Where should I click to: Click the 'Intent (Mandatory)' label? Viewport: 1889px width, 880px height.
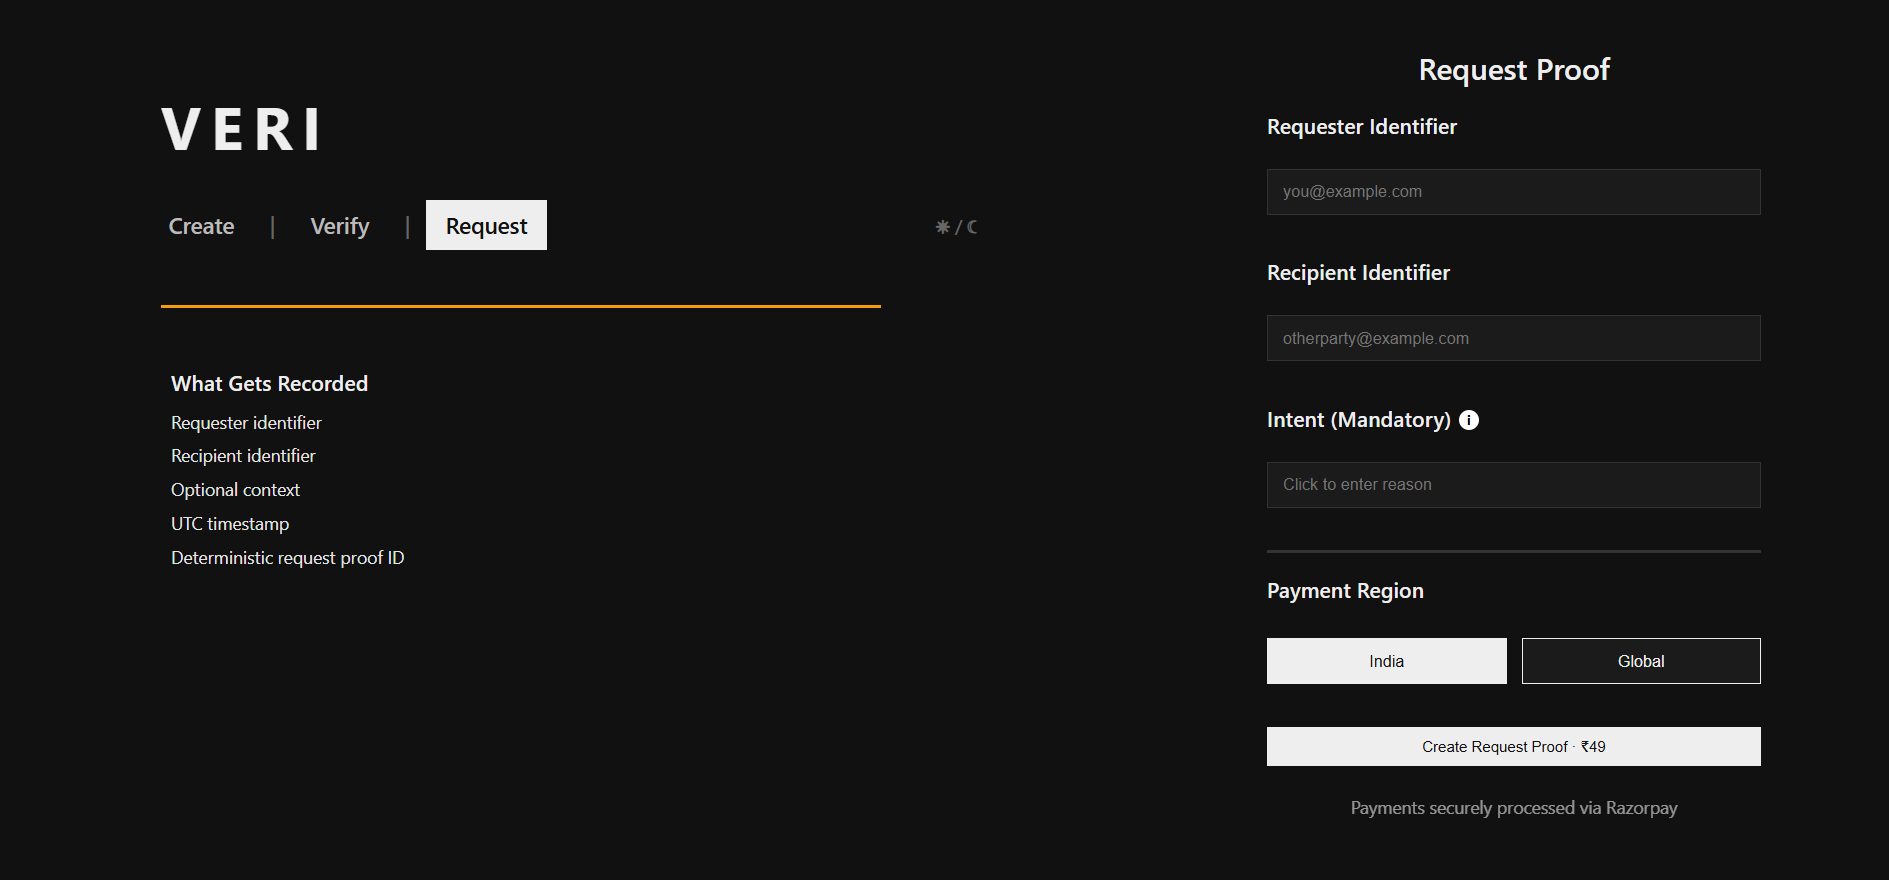tap(1358, 420)
